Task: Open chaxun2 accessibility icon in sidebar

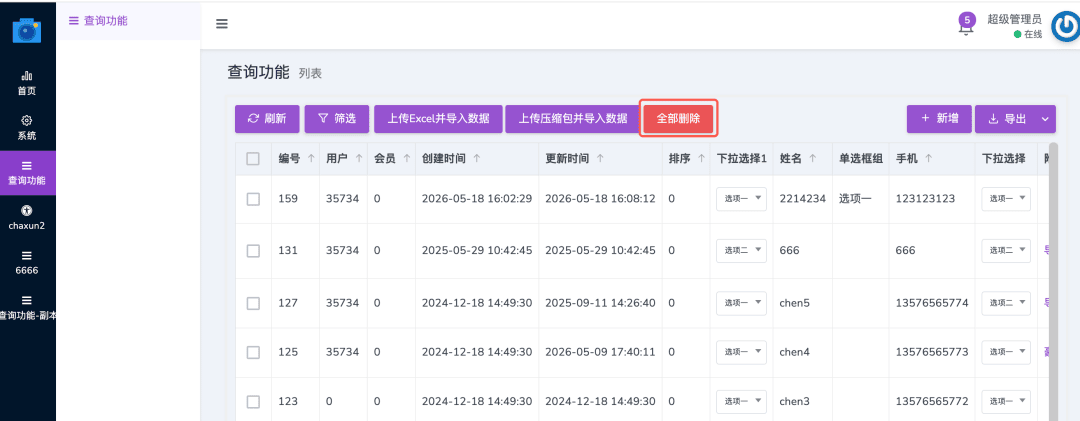Action: (27, 210)
